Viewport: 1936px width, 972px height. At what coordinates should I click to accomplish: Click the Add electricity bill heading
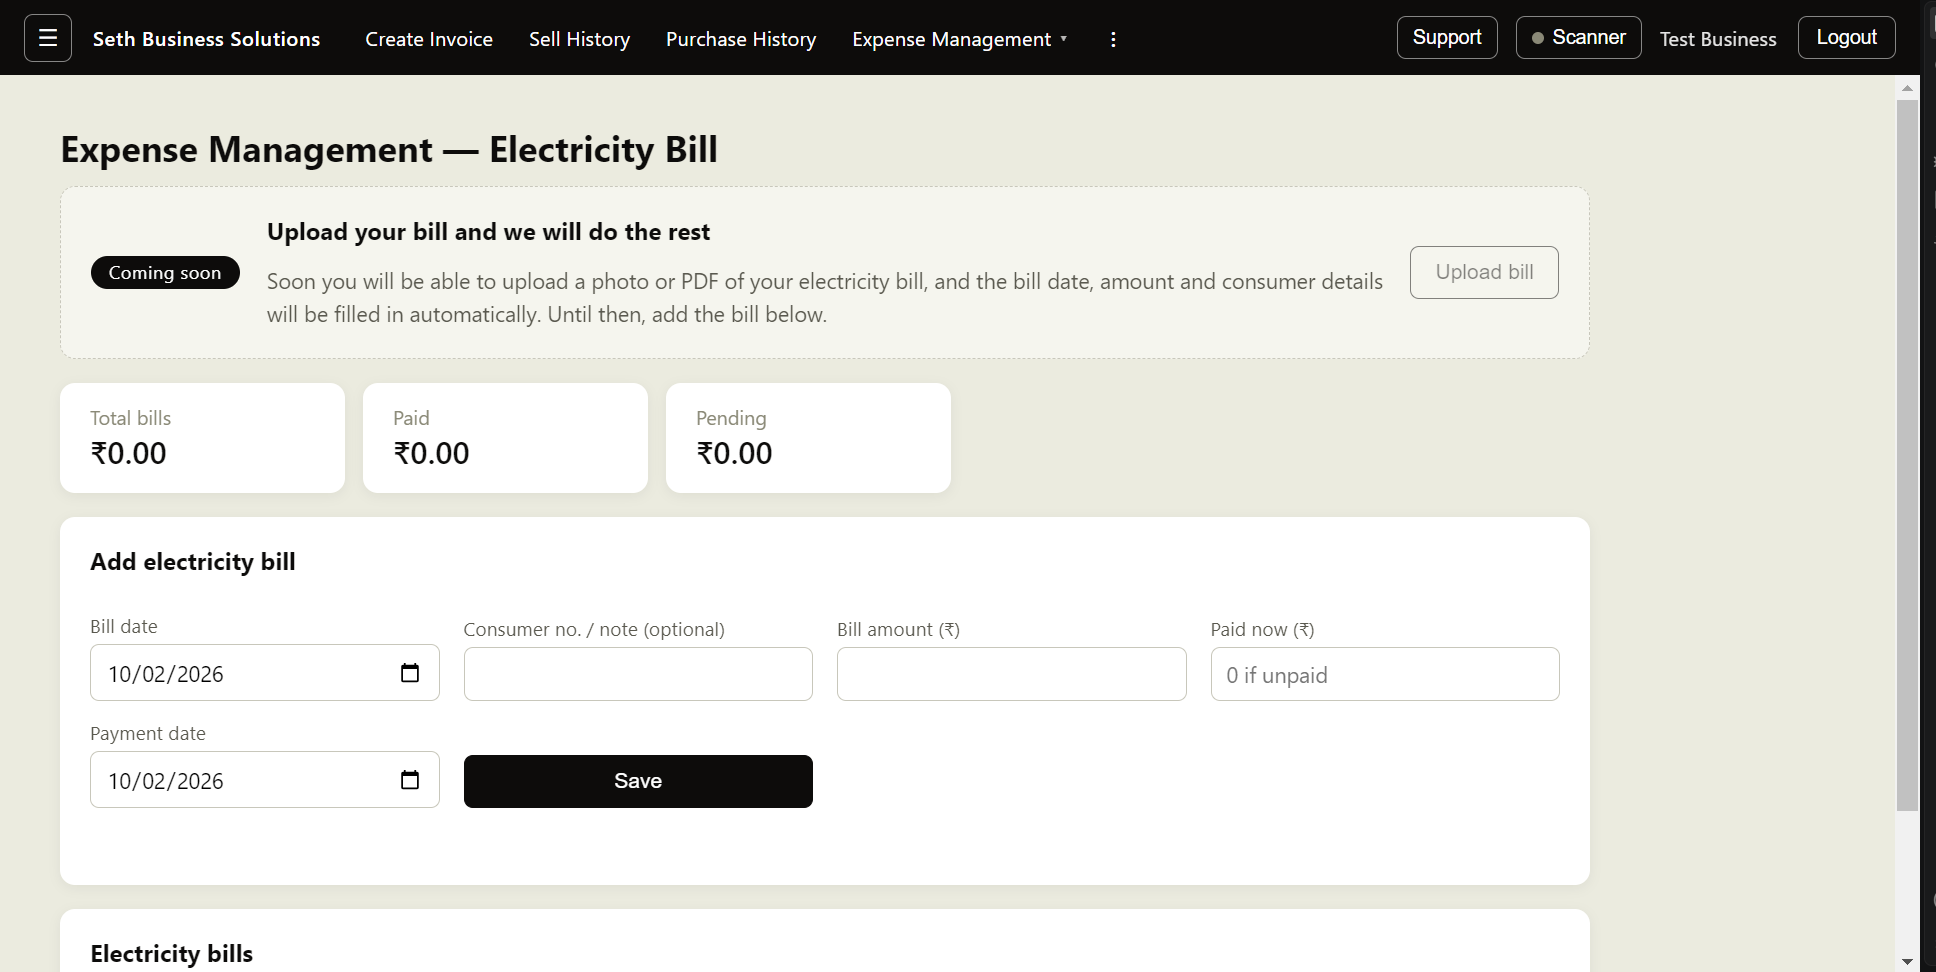pyautogui.click(x=193, y=562)
